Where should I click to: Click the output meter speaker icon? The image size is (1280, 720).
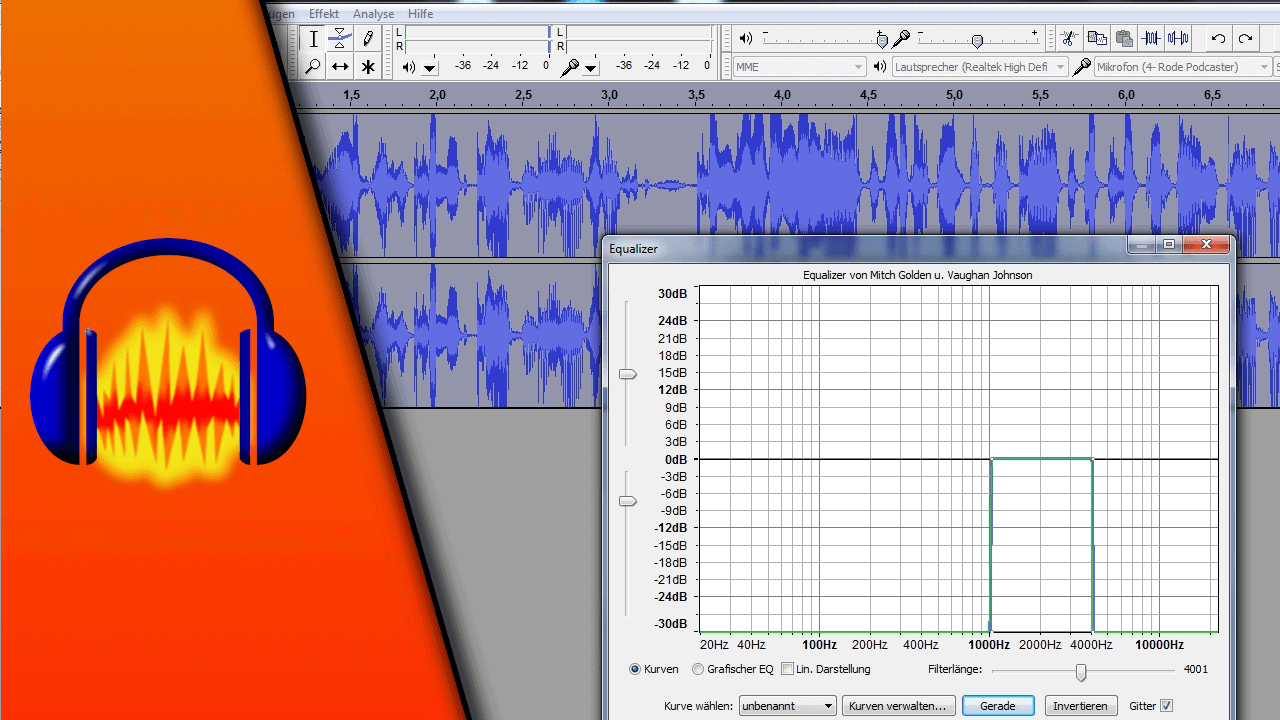pos(409,67)
